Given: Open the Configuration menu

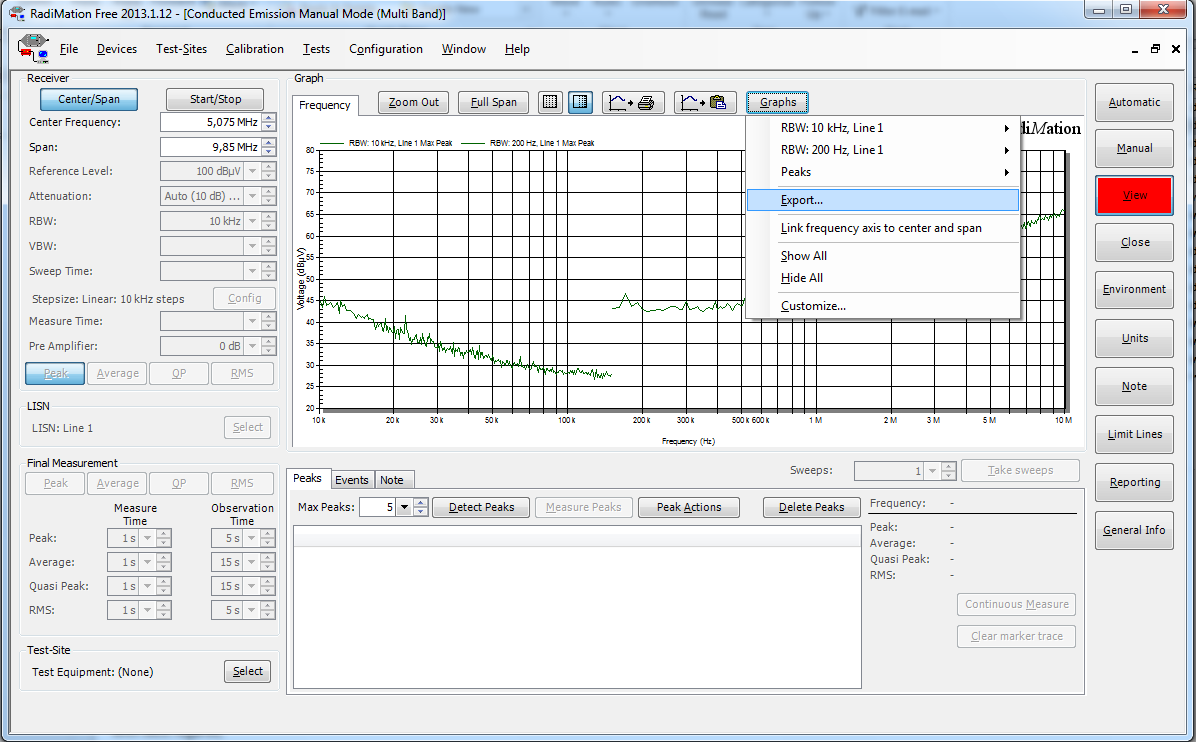Looking at the screenshot, I should click(x=386, y=49).
